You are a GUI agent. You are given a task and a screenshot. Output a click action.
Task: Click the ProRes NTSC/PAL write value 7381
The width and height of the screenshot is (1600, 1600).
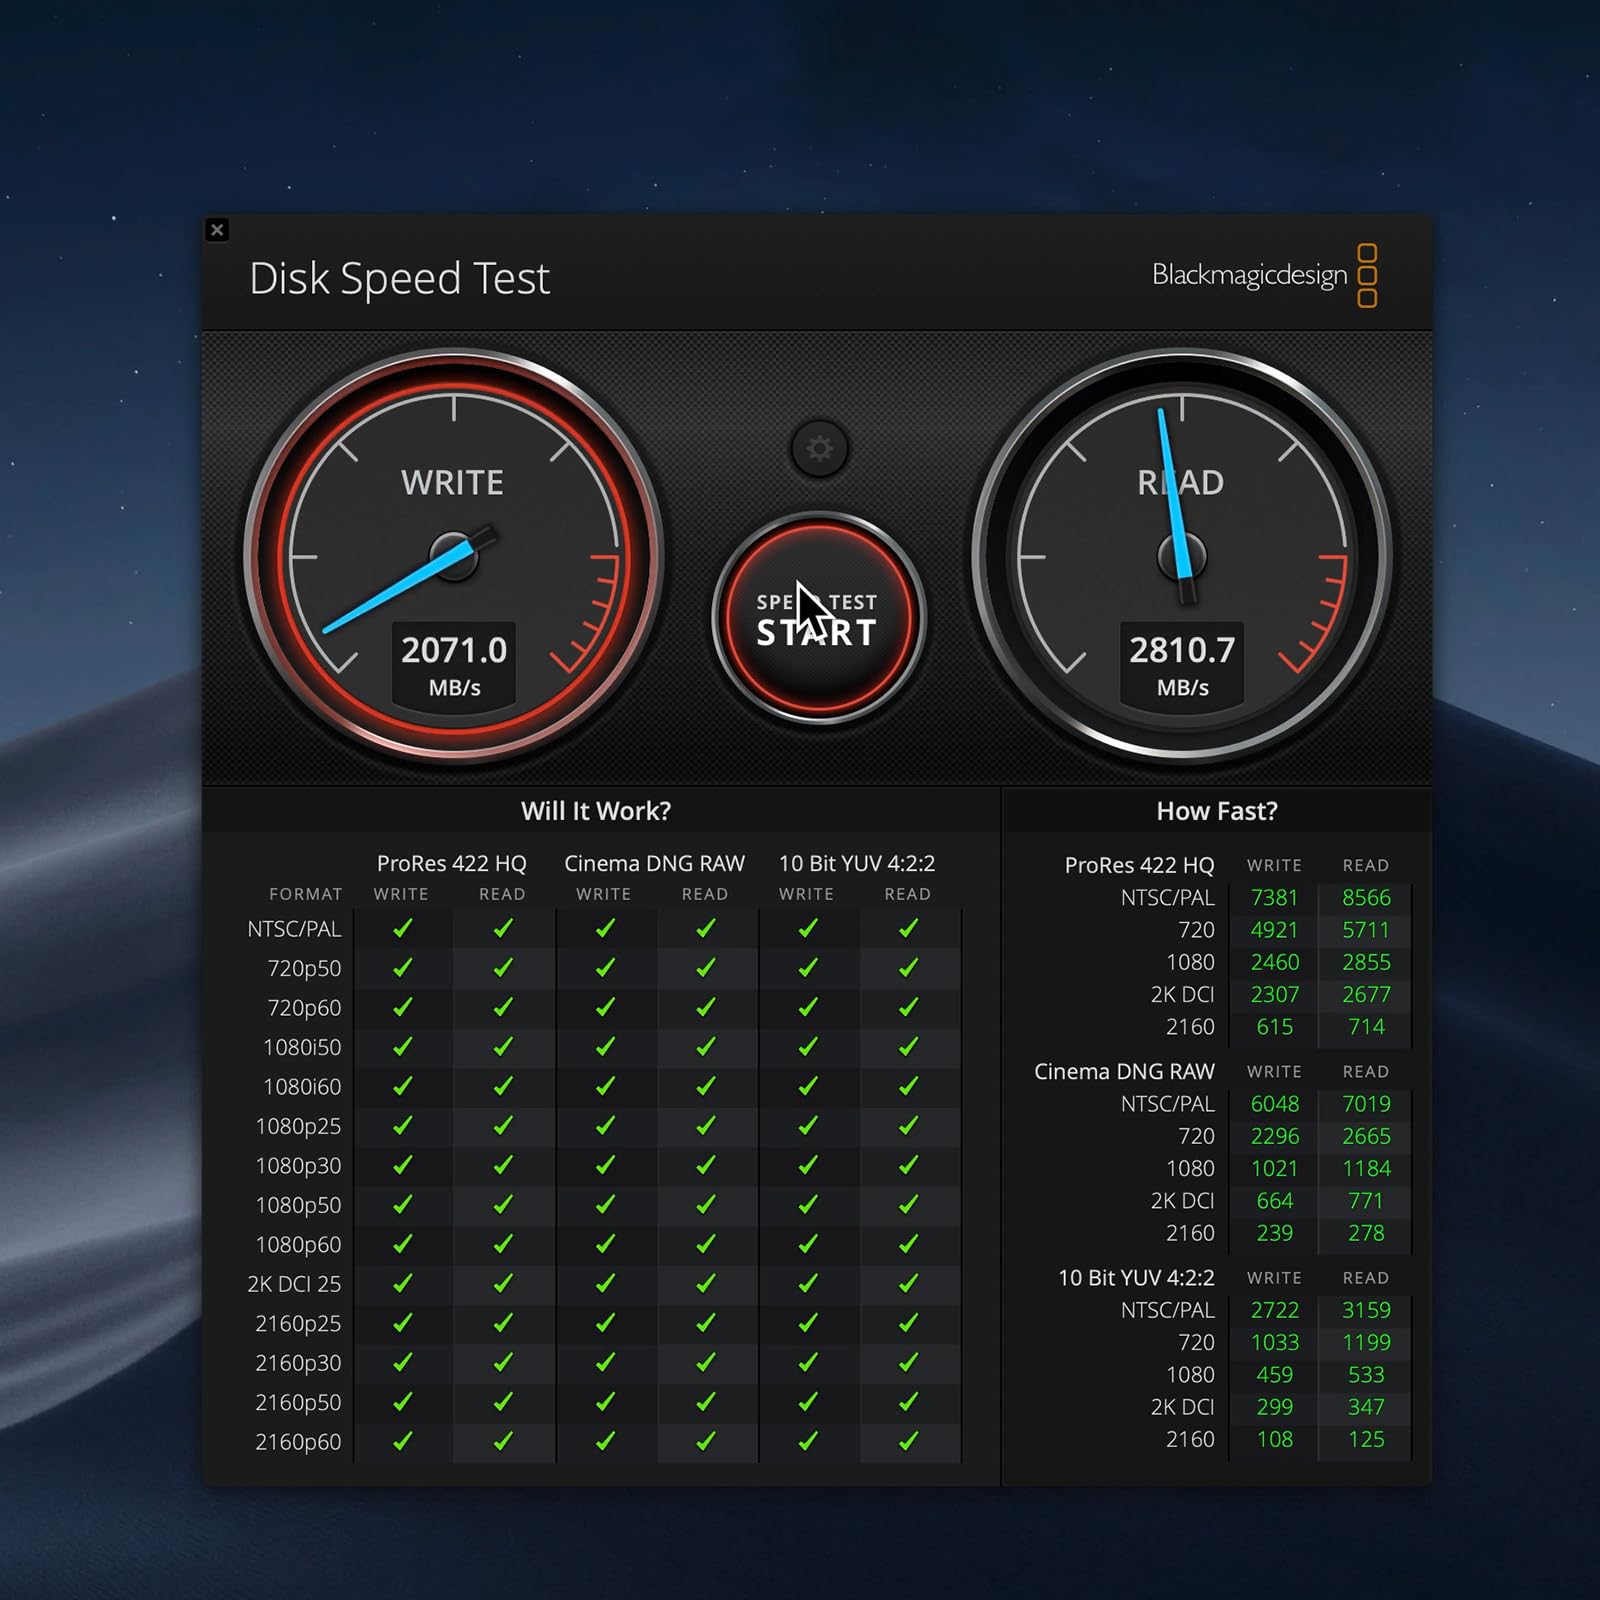[1274, 898]
